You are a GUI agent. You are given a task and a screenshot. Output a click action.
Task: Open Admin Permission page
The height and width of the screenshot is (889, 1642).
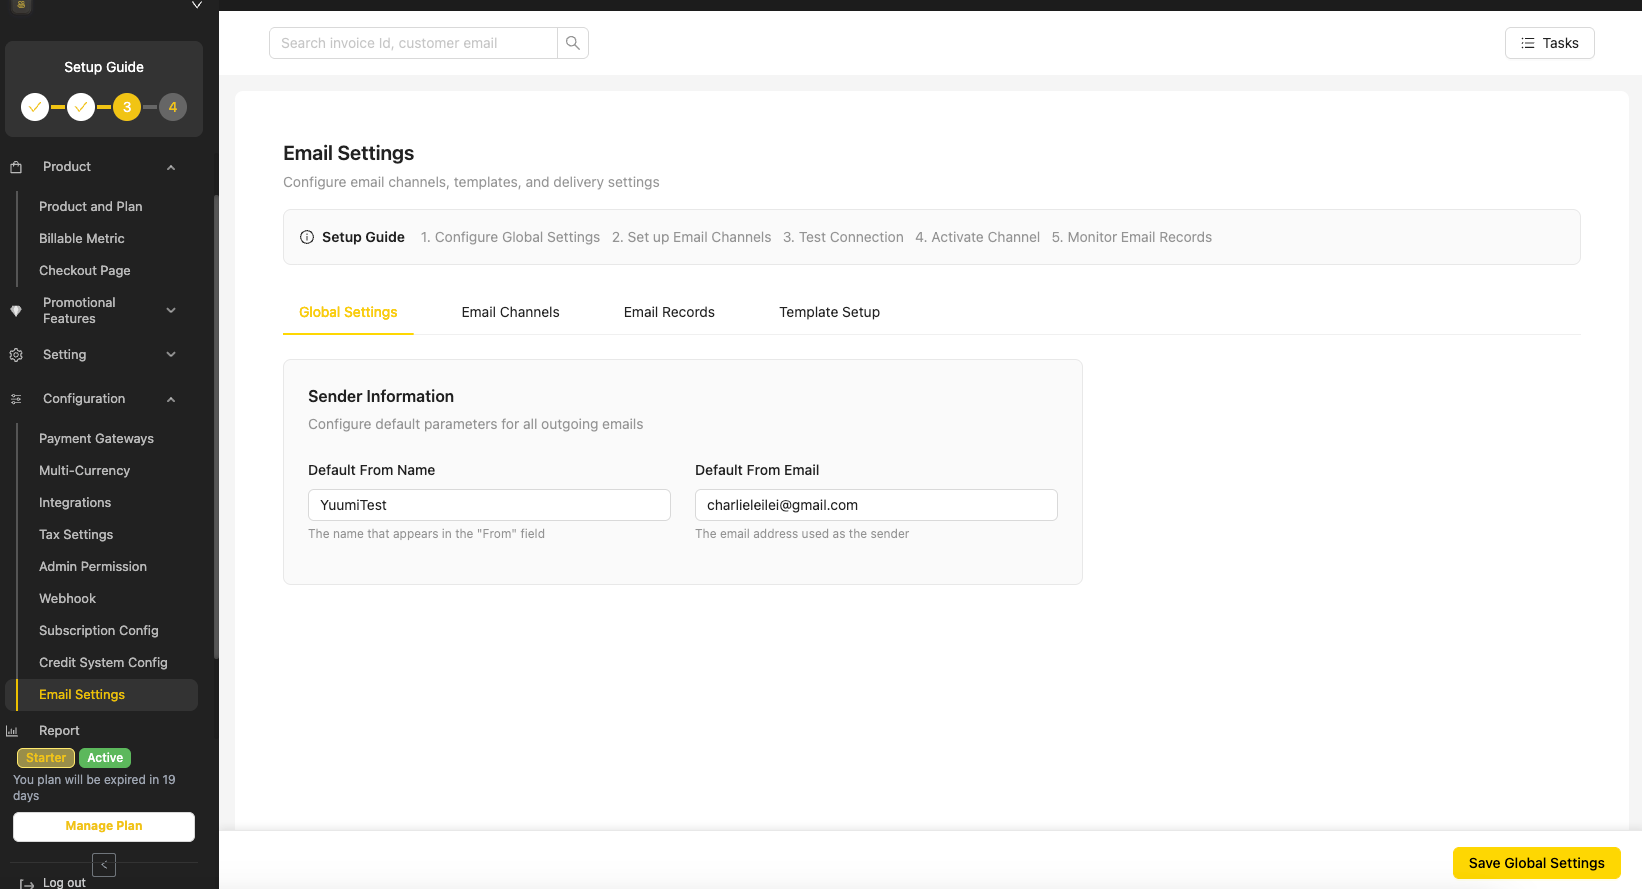[93, 566]
